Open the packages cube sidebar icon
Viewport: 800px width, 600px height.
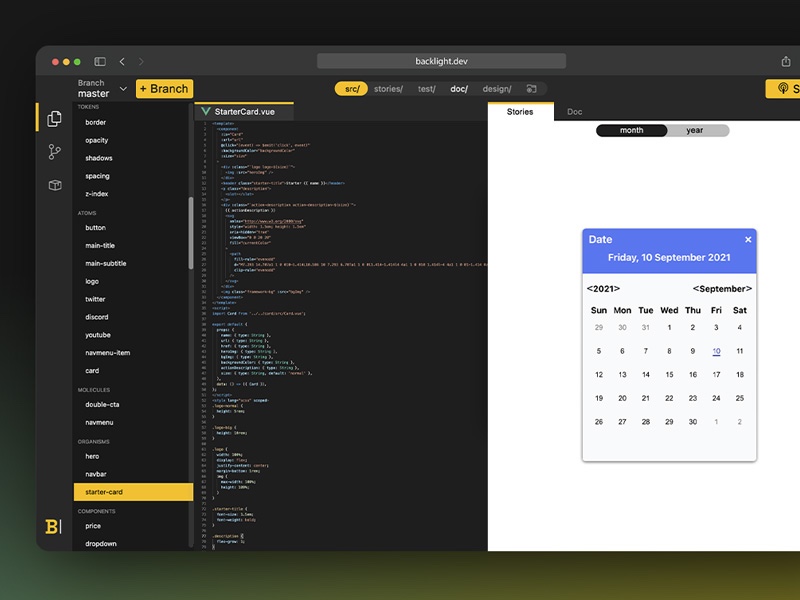[55, 185]
